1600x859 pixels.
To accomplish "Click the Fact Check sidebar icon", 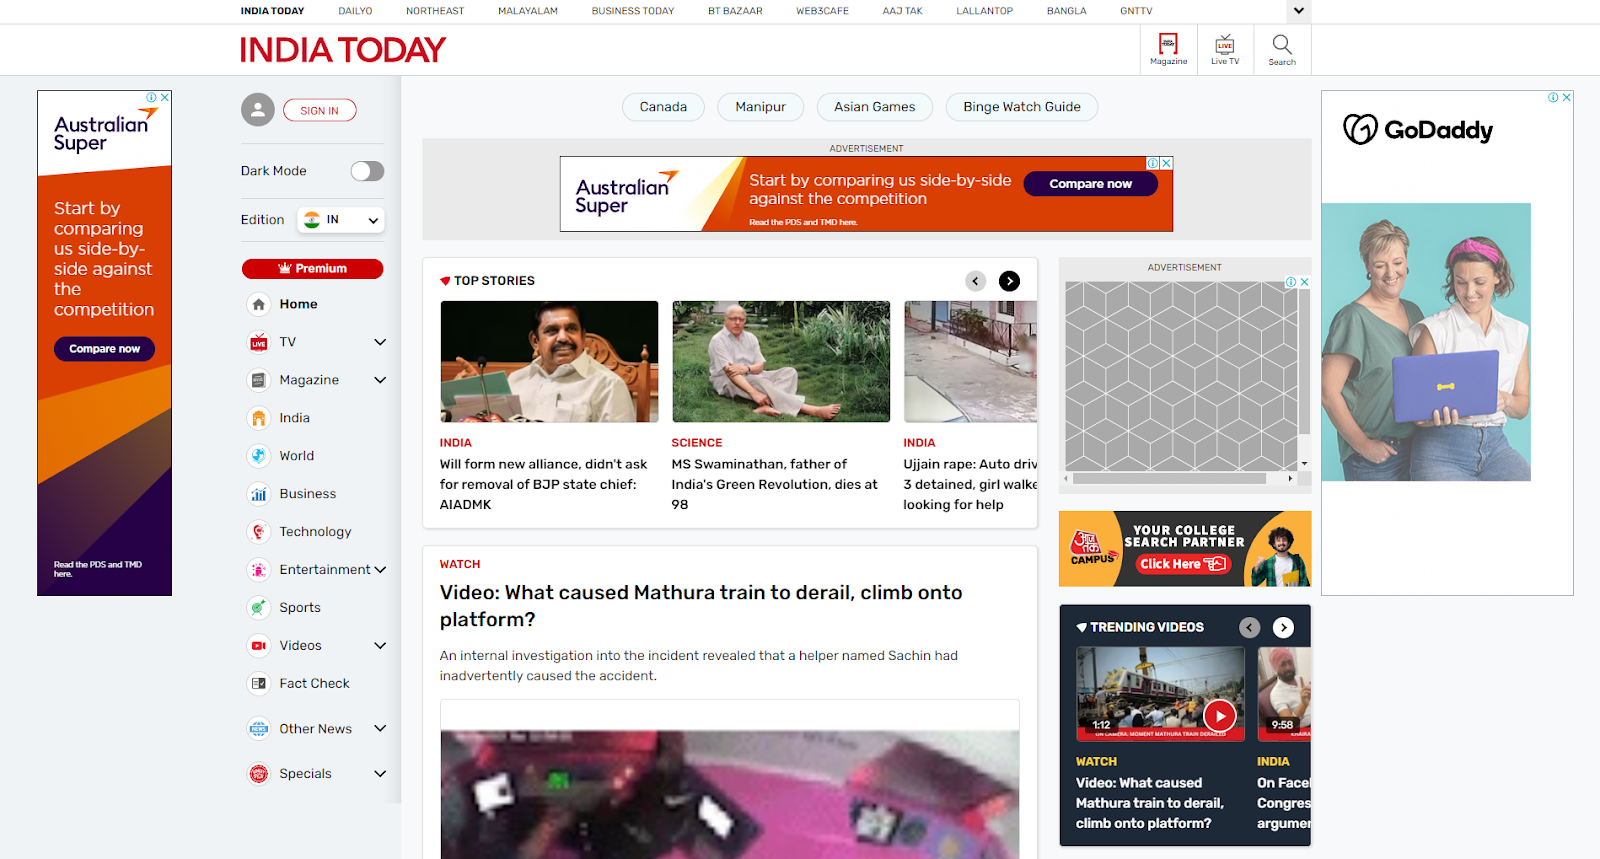I will click(x=259, y=684).
